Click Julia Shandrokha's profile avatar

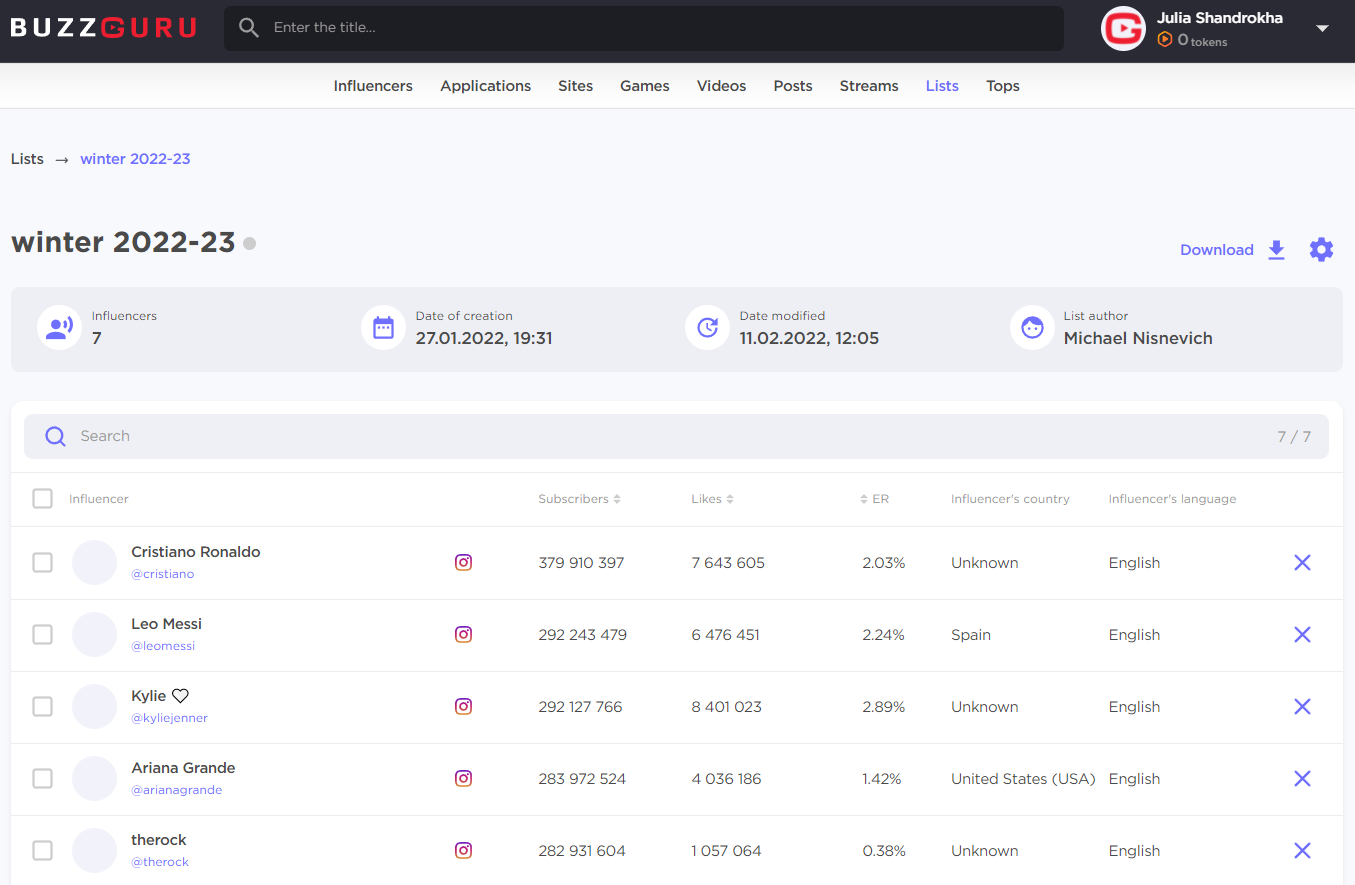pyautogui.click(x=1123, y=28)
